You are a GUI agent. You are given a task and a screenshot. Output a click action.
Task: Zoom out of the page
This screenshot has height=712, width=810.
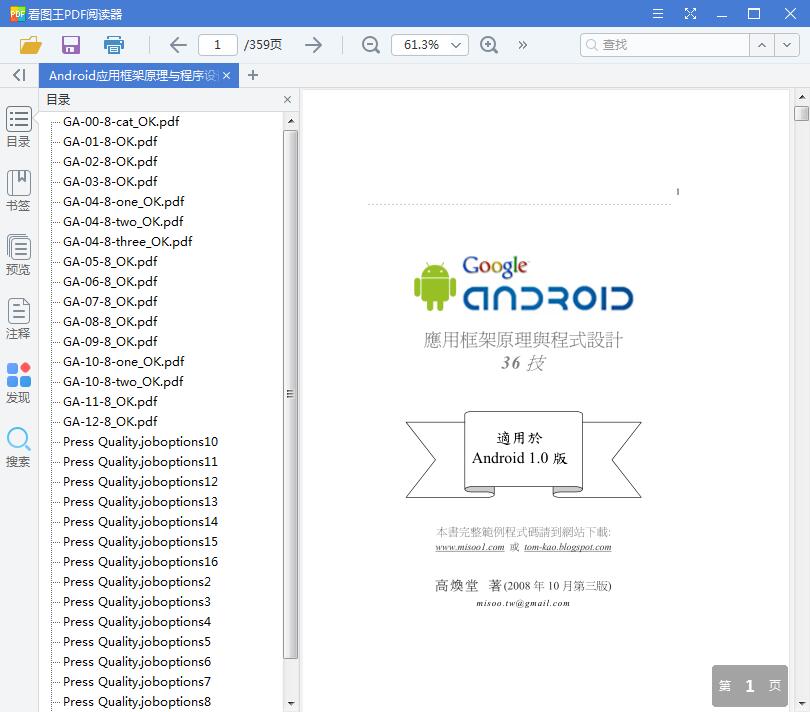(x=370, y=45)
